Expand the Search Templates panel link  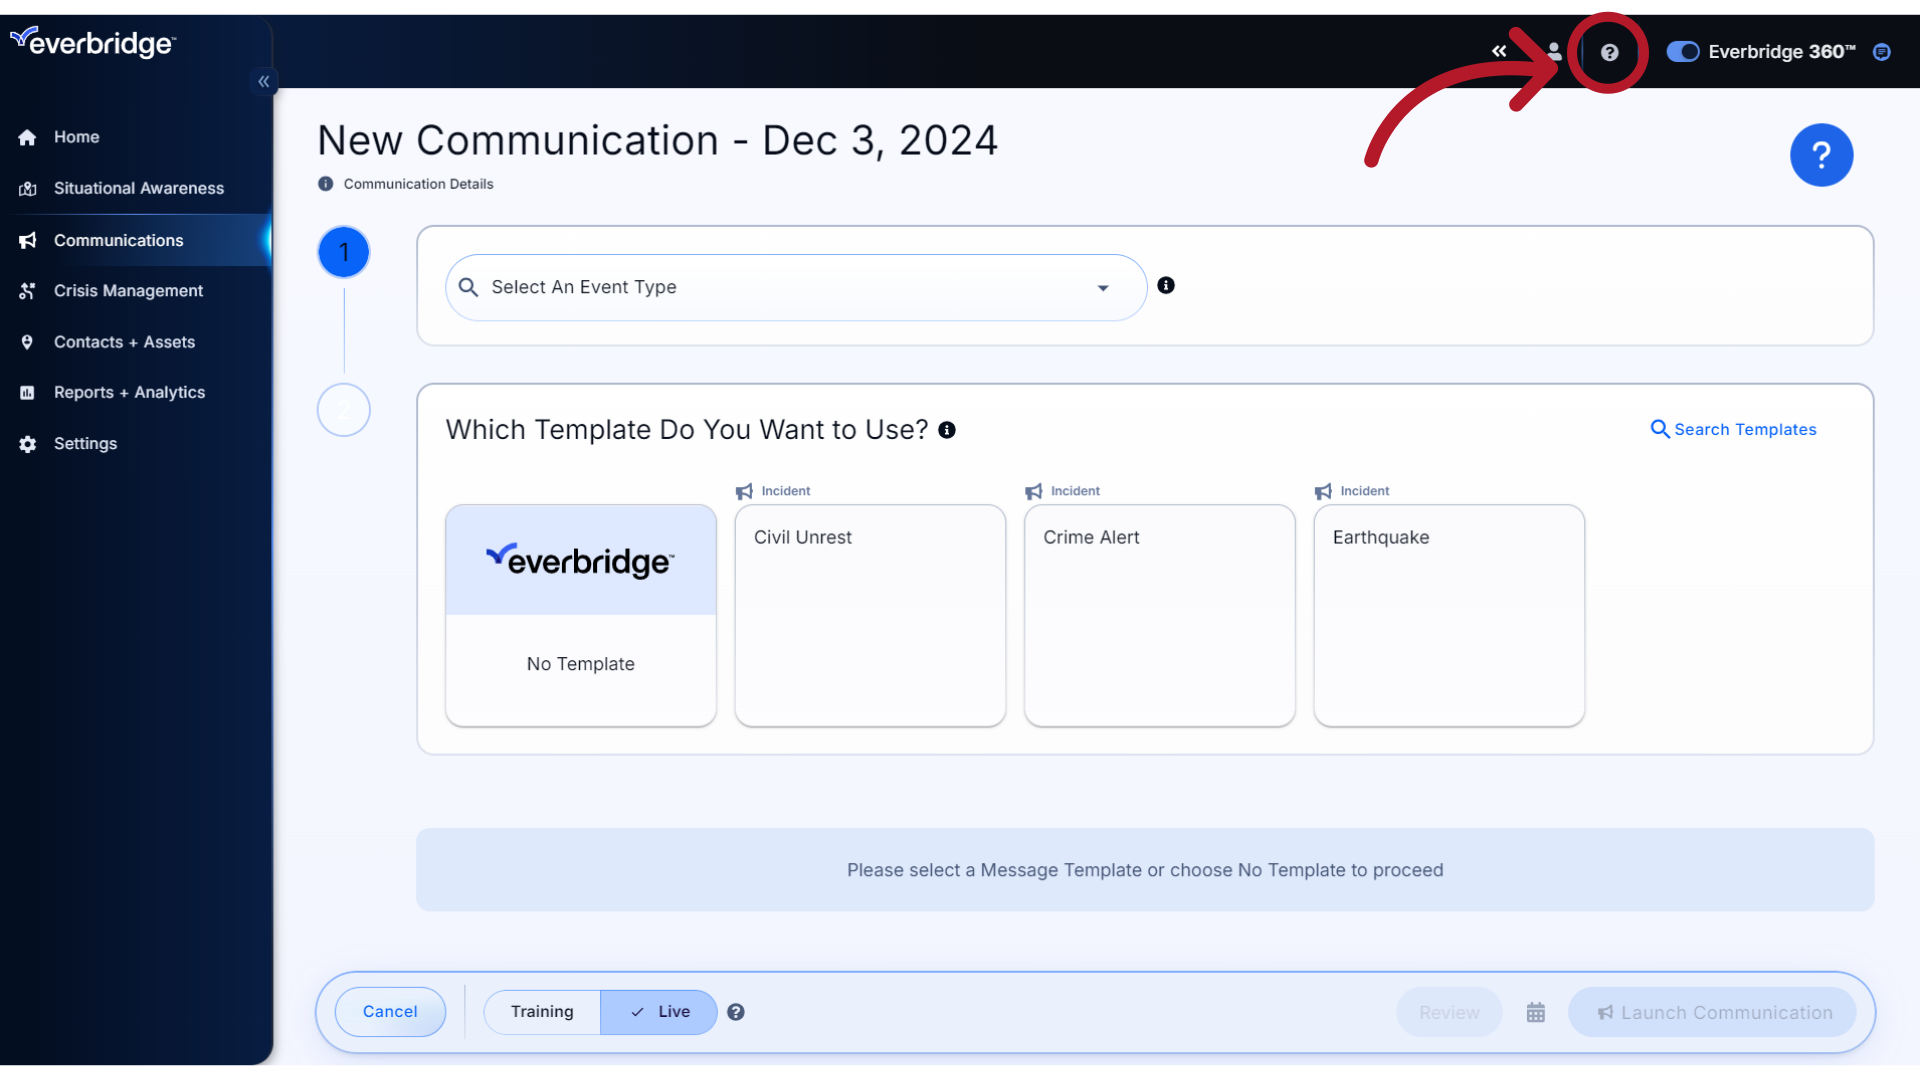click(1734, 429)
